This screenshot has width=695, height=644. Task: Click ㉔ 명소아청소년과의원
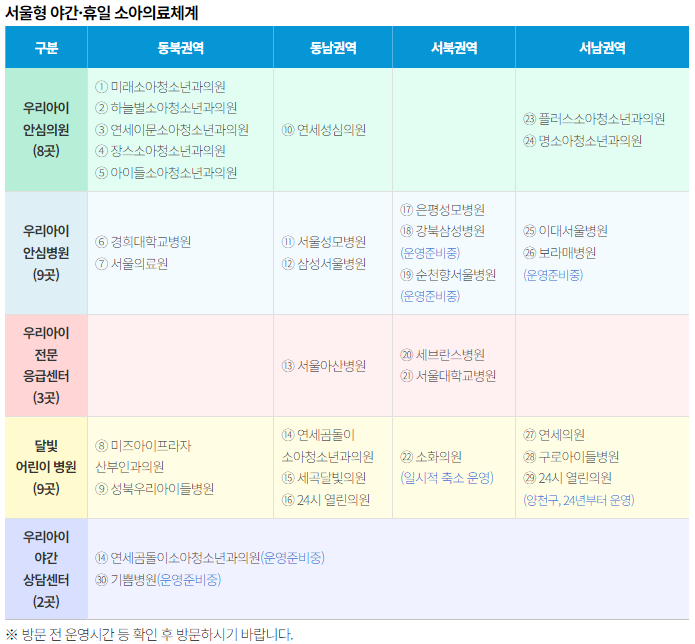[x=582, y=141]
